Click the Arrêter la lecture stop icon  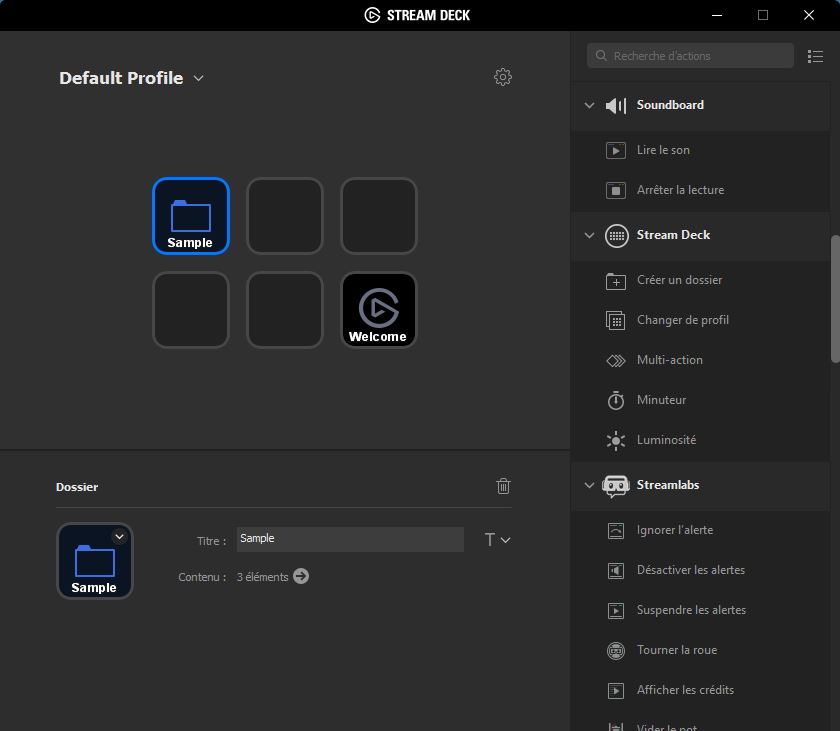click(x=616, y=190)
